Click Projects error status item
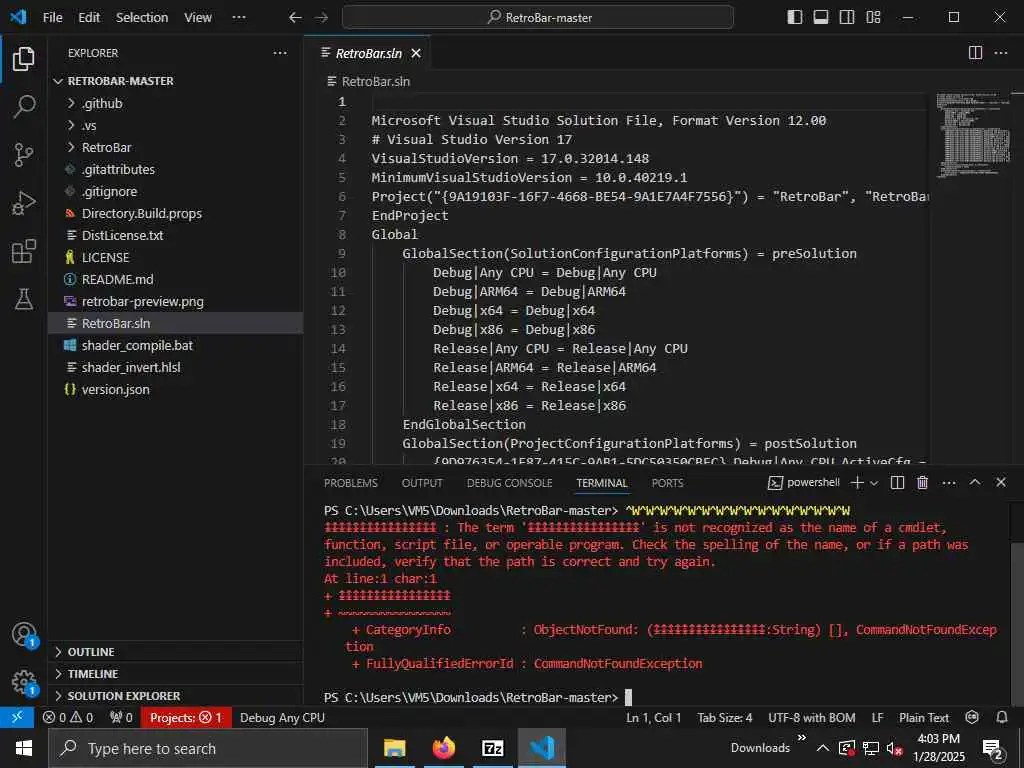1024x768 pixels. coord(185,718)
